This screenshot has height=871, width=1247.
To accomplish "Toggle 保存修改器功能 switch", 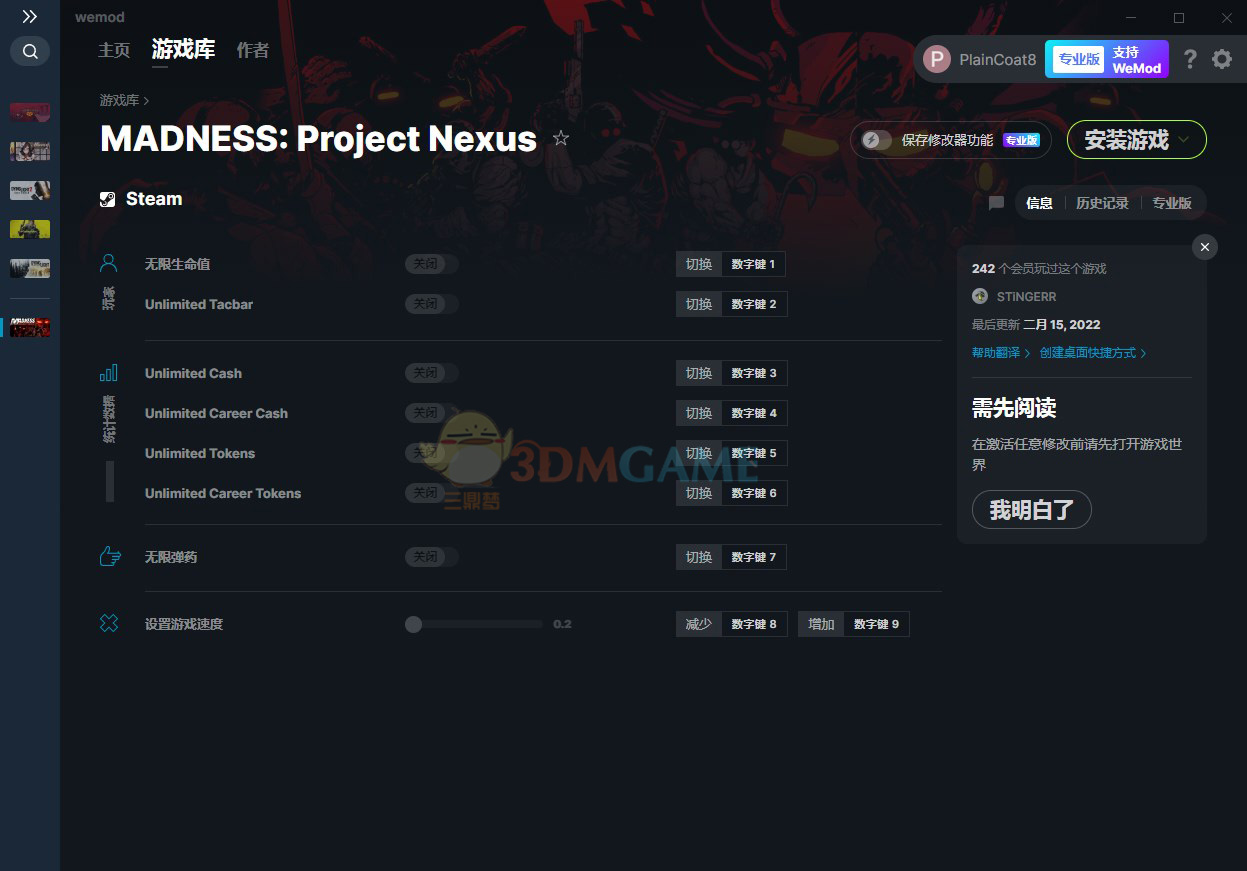I will (877, 140).
